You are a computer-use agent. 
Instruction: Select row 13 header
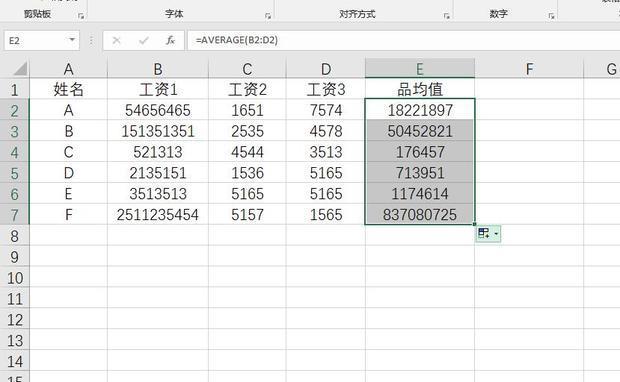[15, 340]
